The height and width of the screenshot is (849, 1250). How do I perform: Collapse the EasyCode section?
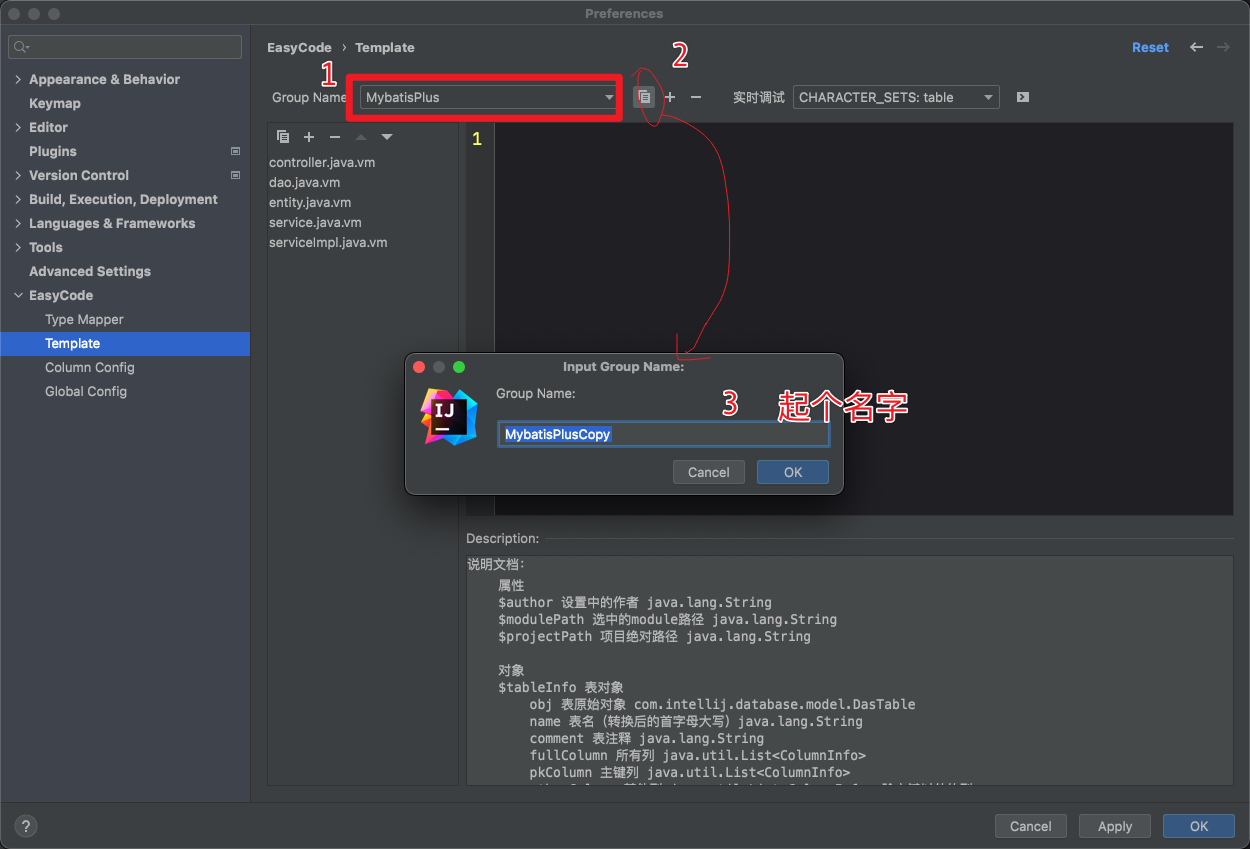[x=18, y=295]
